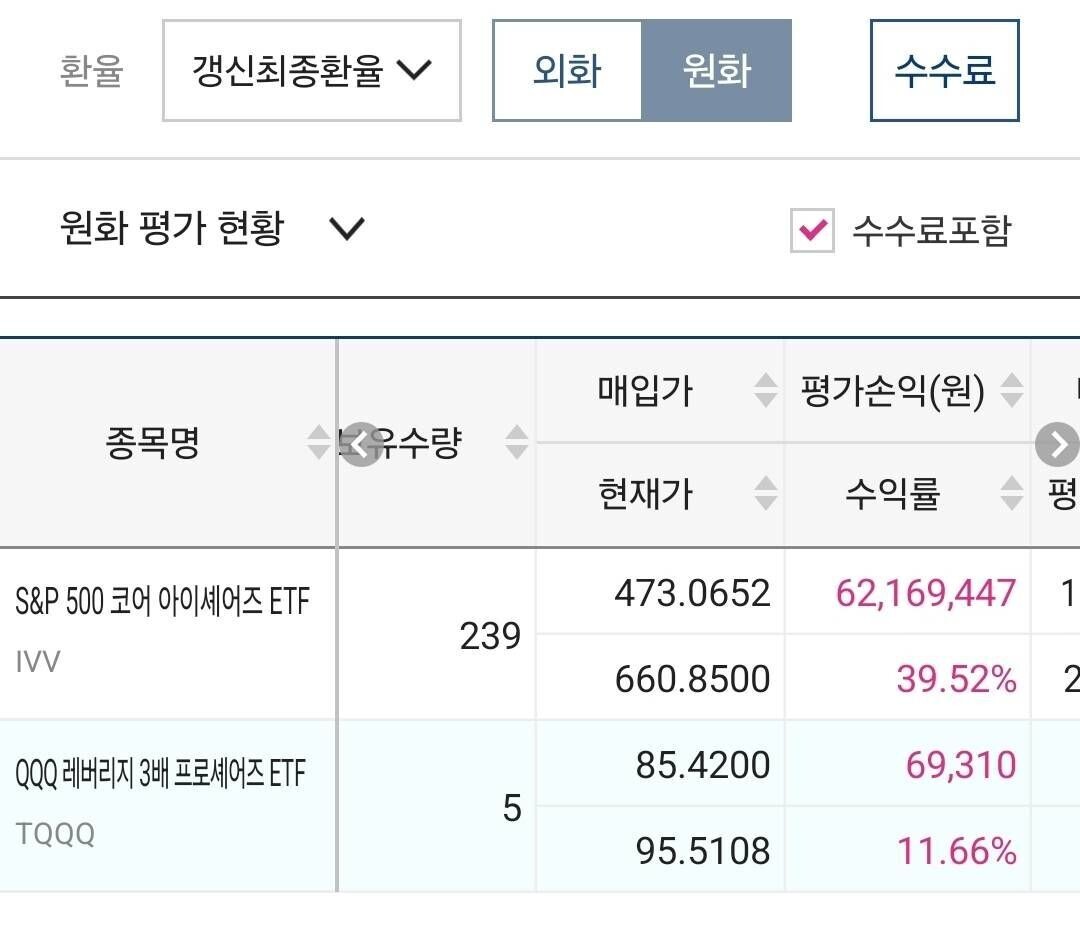Open the 갱신최종환율 exchange rate dropdown
The height and width of the screenshot is (930, 1080).
coord(310,71)
